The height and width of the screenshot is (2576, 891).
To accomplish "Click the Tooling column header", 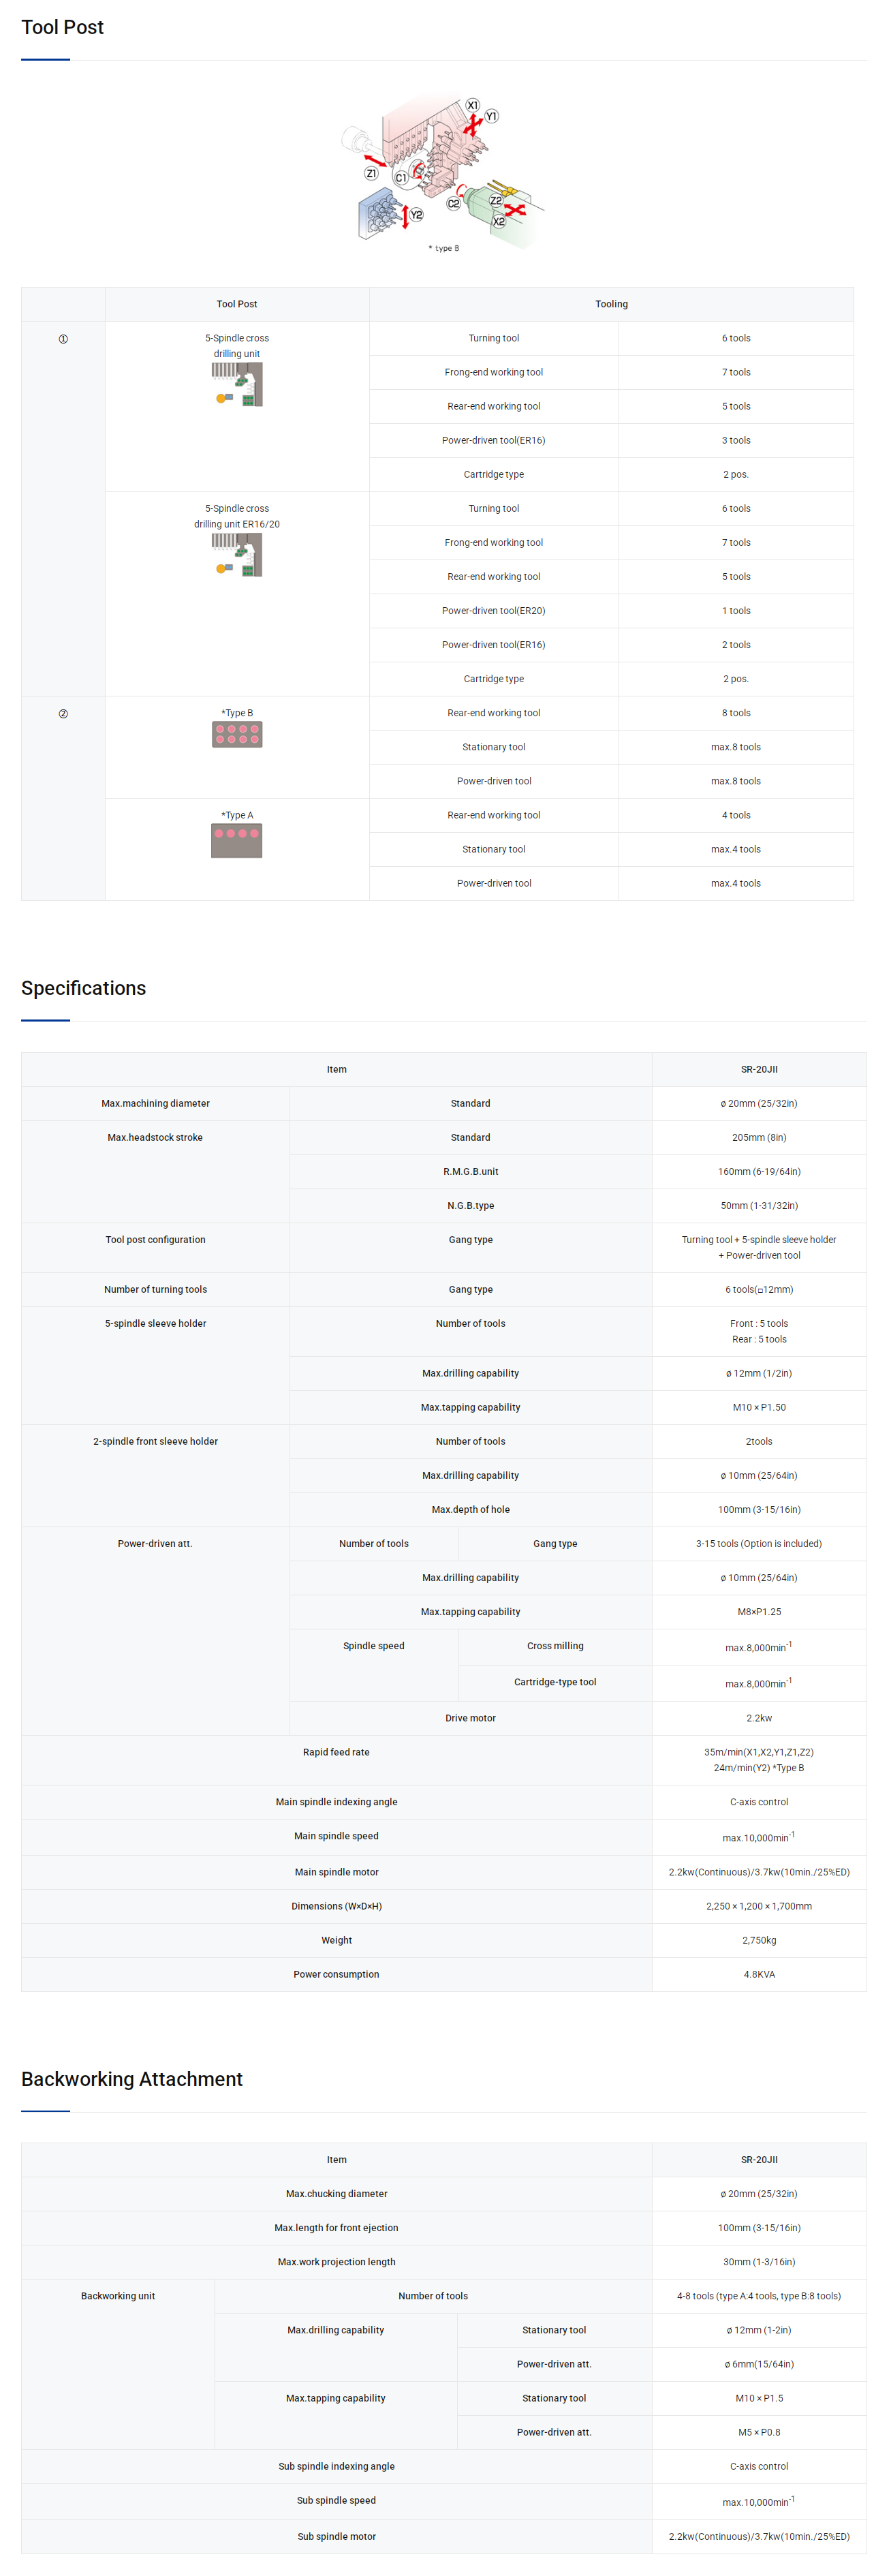I will (611, 304).
